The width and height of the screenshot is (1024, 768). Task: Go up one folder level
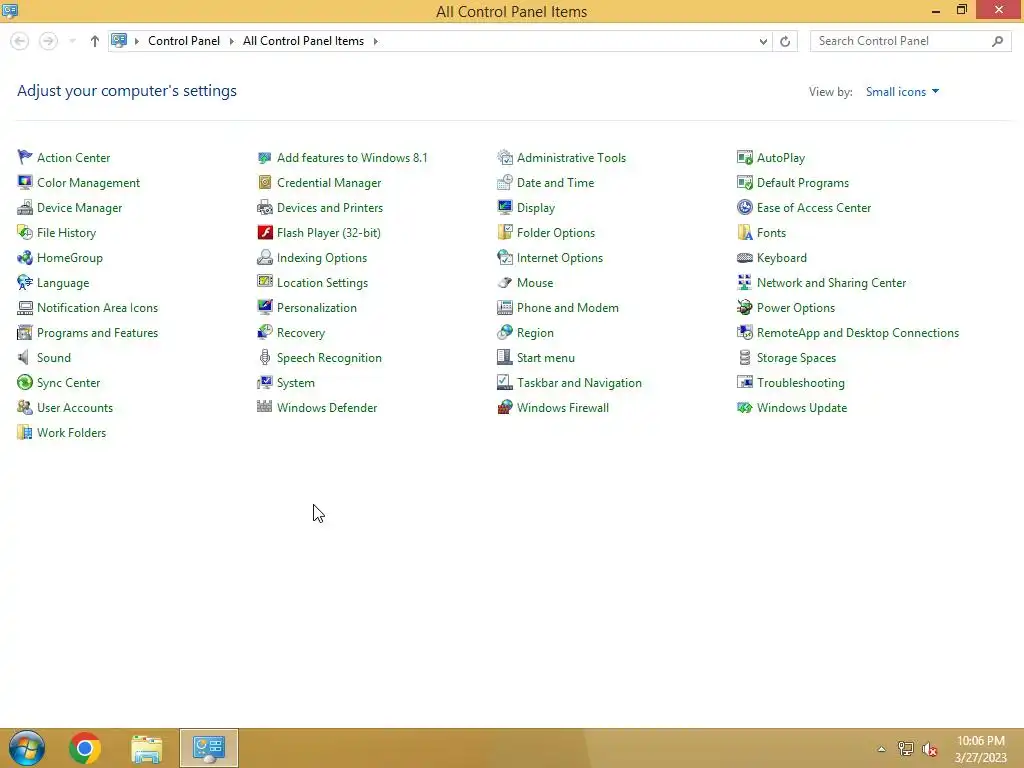[x=95, y=41]
